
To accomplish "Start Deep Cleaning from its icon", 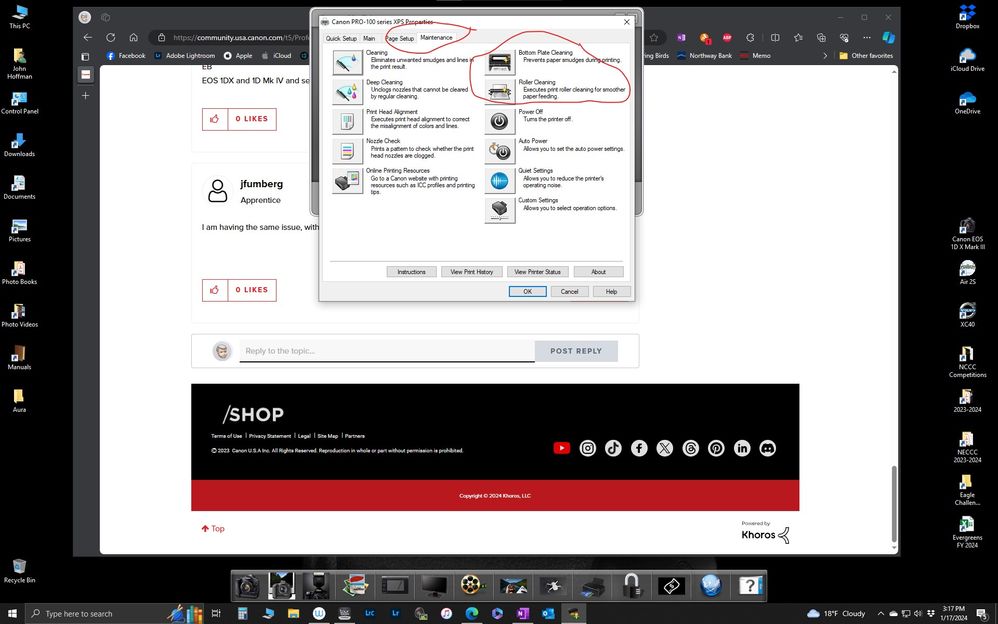I will [x=347, y=90].
